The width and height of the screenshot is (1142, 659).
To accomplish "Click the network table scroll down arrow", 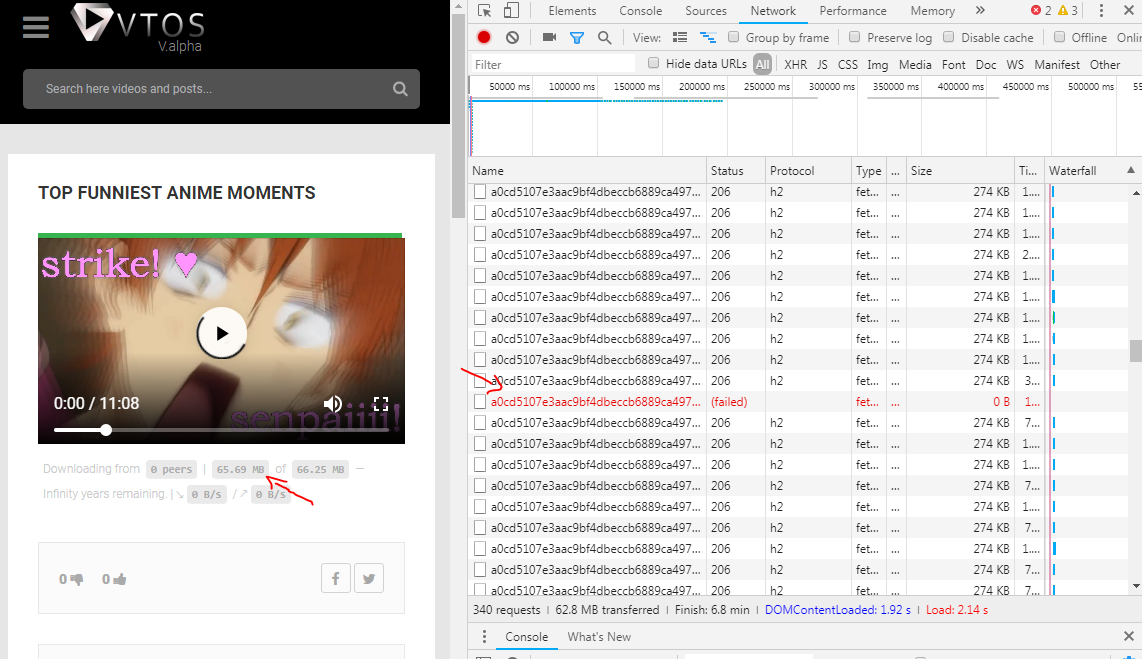I will [x=1136, y=586].
